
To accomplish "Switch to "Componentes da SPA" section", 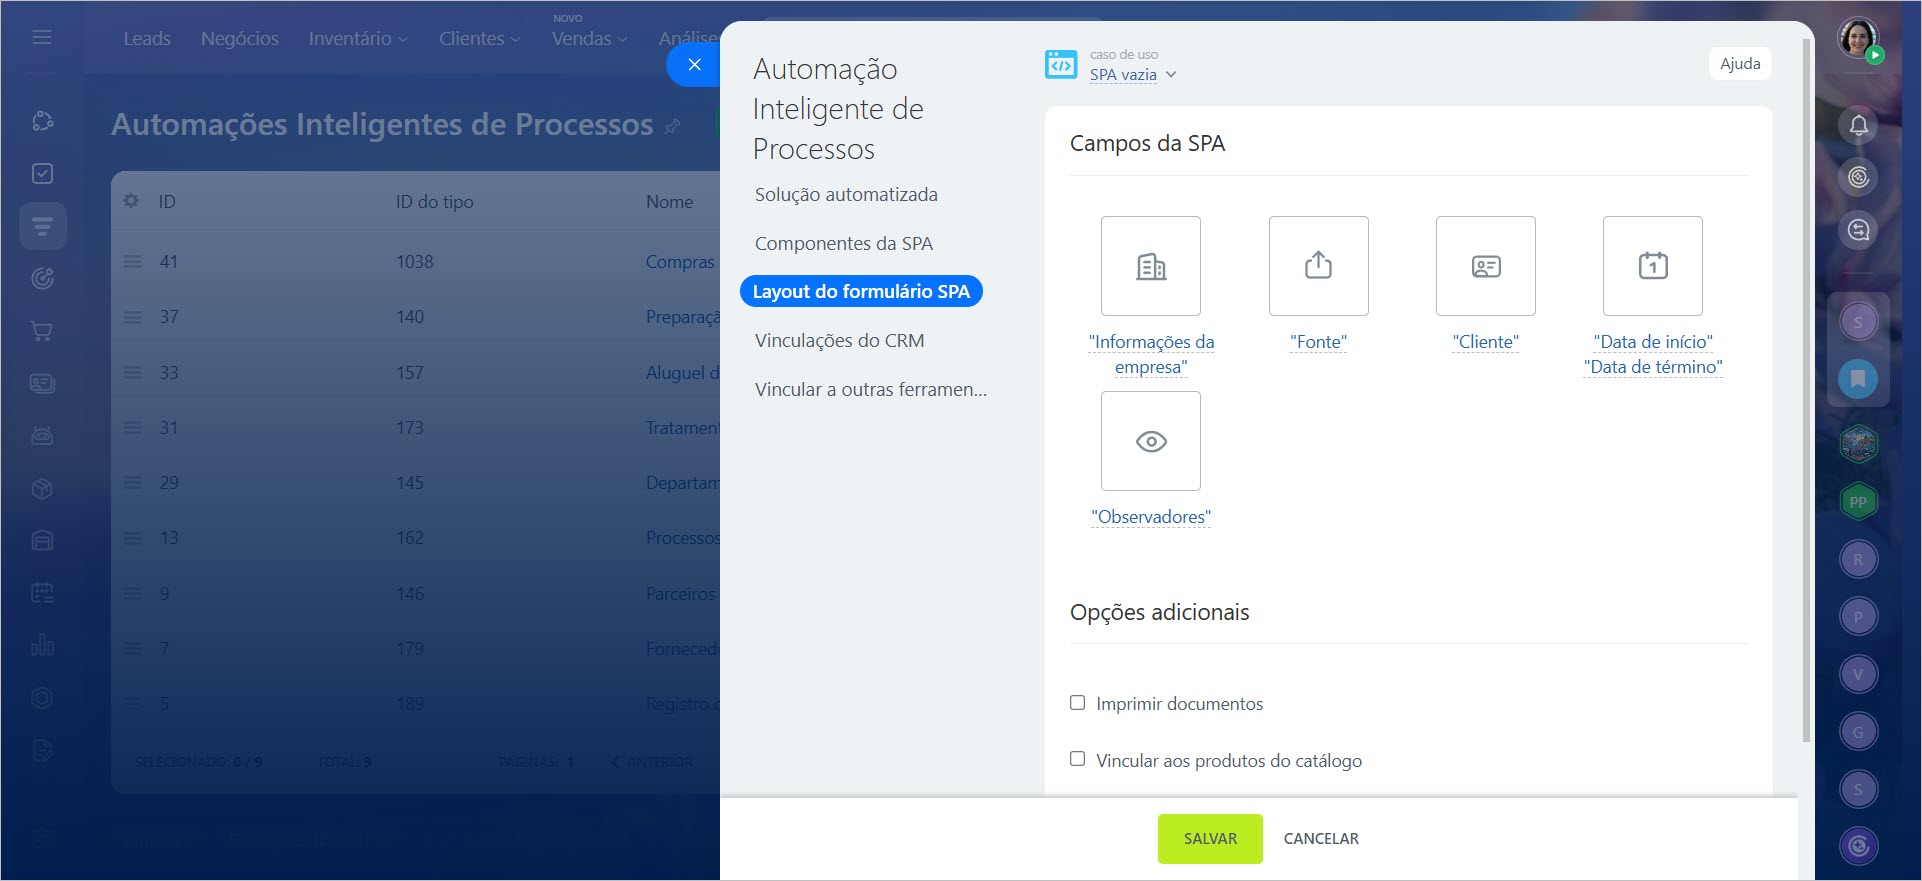I will 843,243.
